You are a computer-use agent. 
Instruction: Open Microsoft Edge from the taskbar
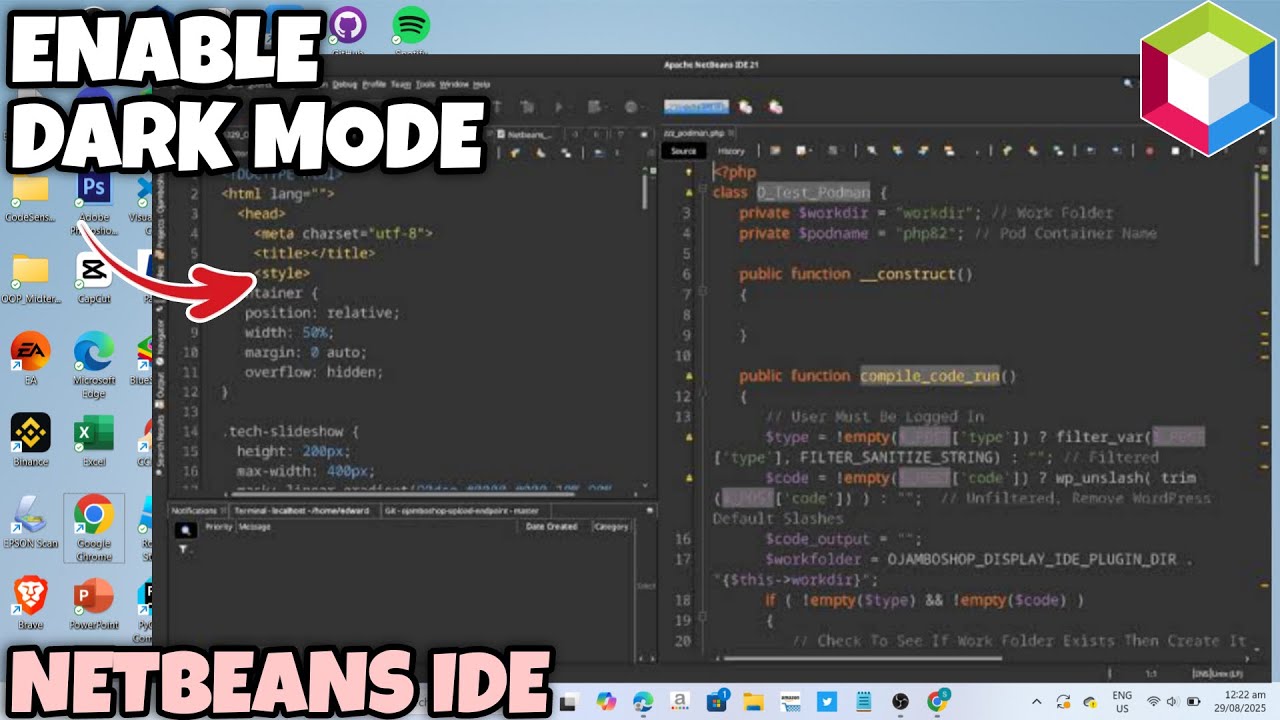pyautogui.click(x=643, y=702)
